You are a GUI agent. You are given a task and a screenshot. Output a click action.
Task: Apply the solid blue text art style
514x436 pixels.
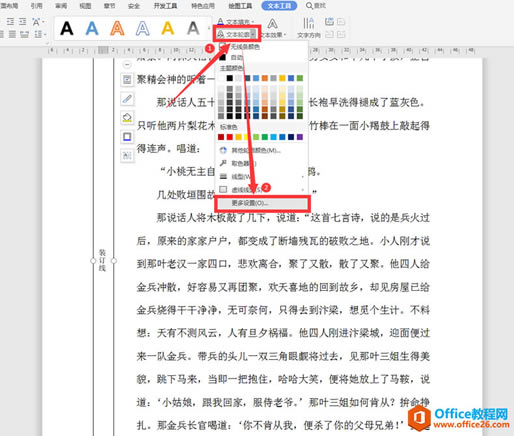[92, 29]
